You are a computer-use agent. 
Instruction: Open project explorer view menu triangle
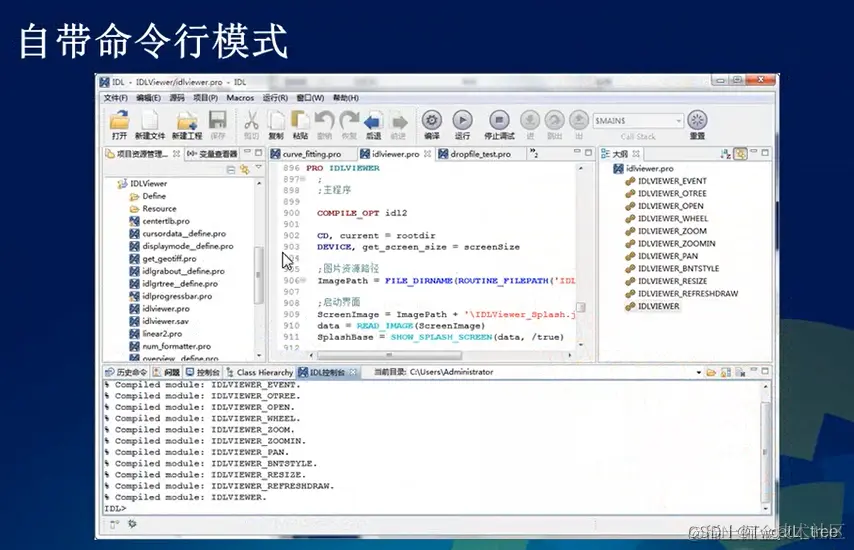tap(259, 169)
